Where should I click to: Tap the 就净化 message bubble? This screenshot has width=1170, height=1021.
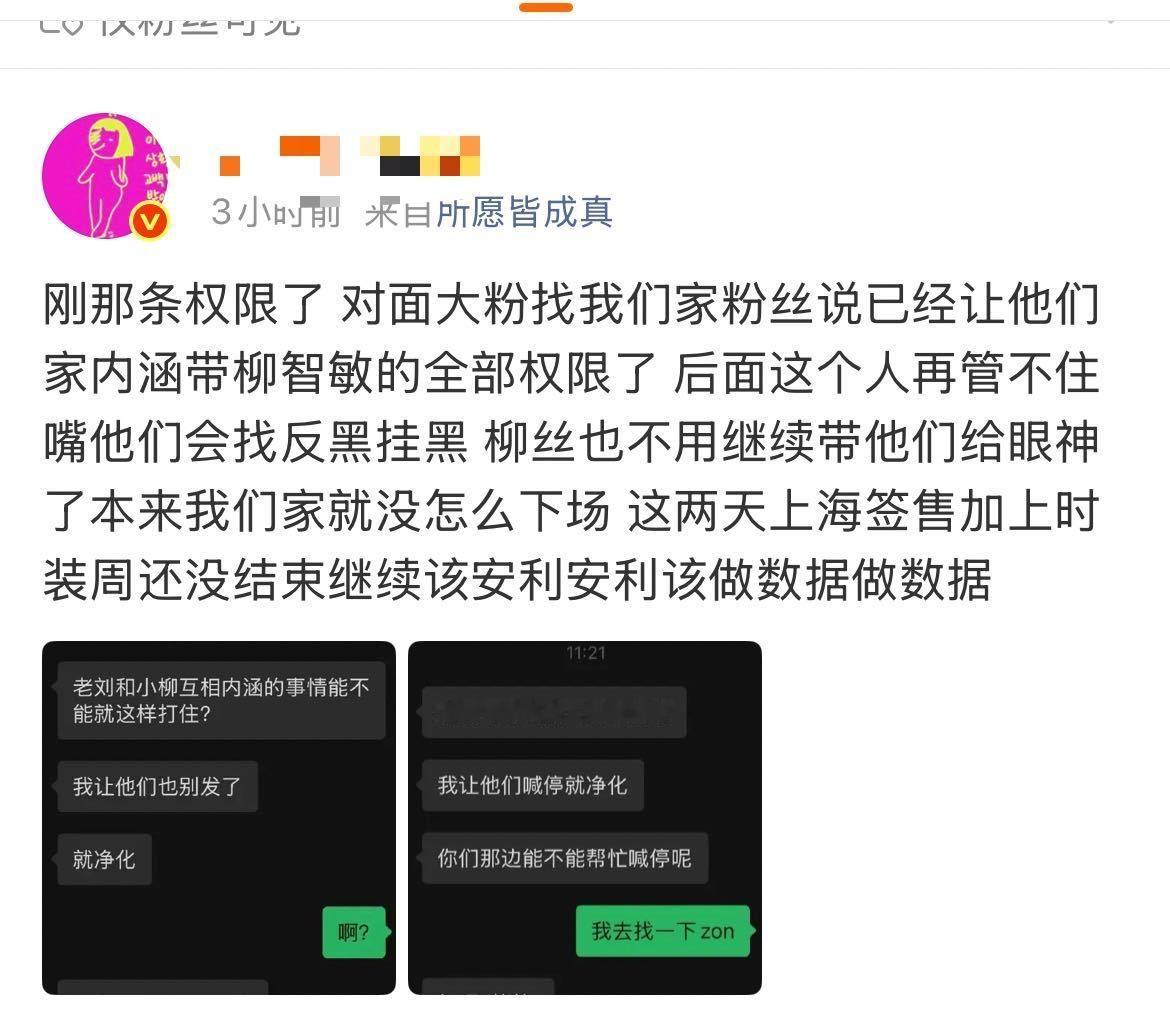[x=104, y=860]
